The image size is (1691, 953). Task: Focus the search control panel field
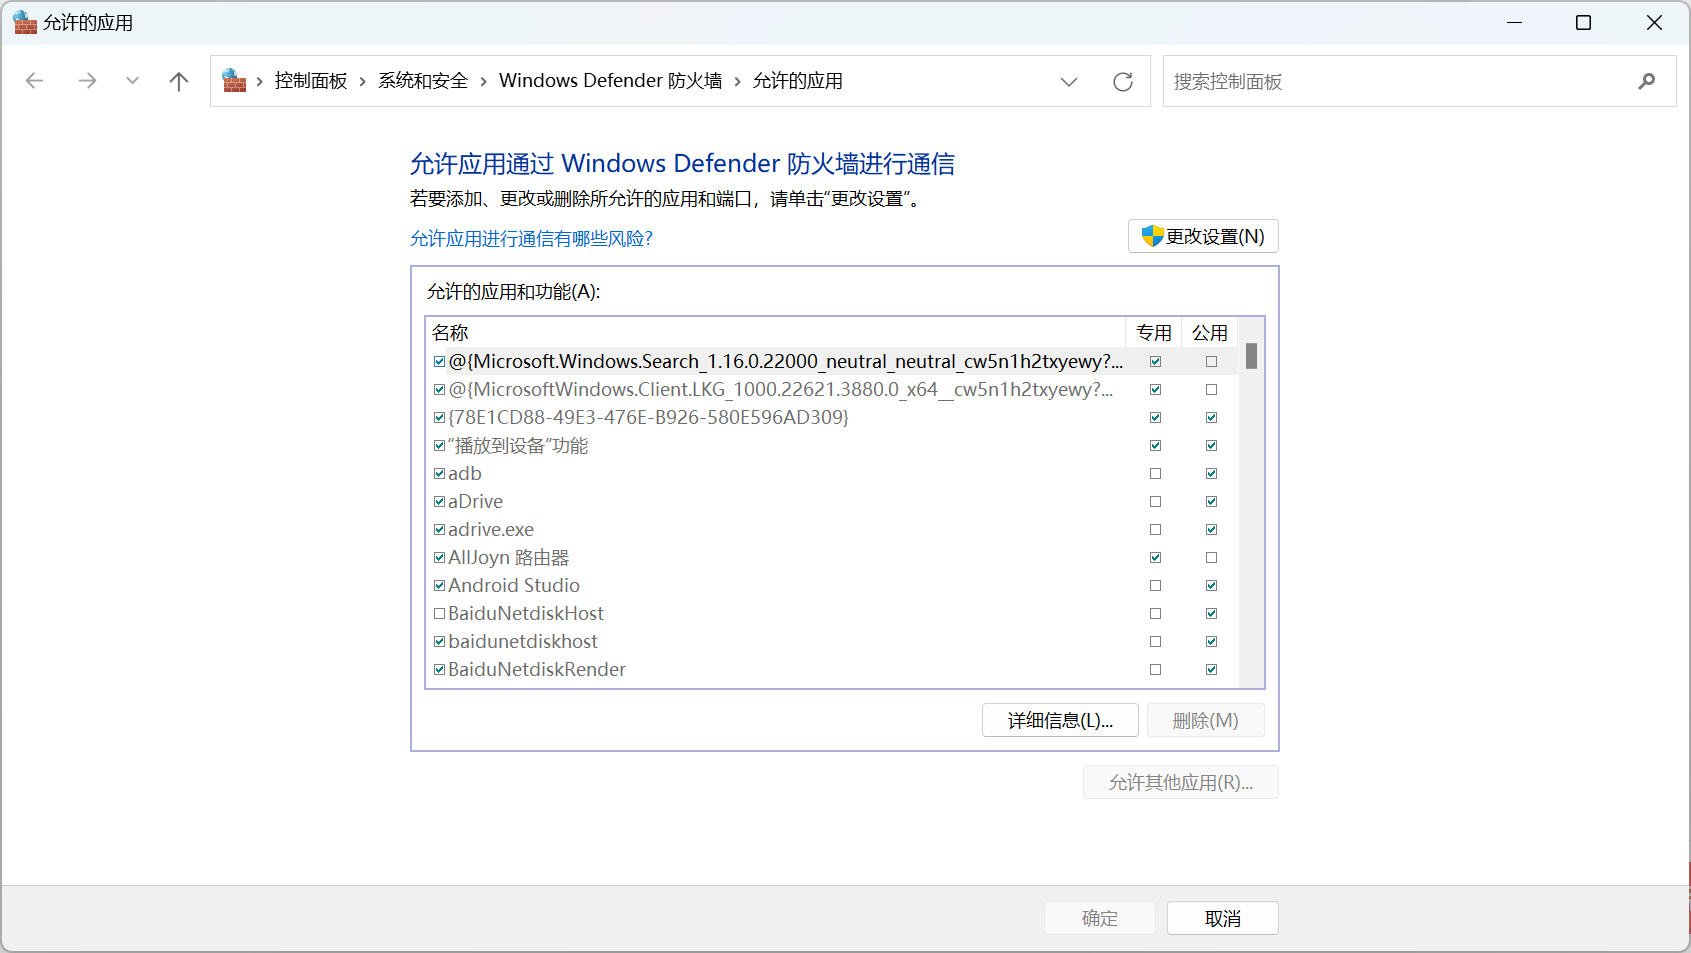click(x=1419, y=81)
